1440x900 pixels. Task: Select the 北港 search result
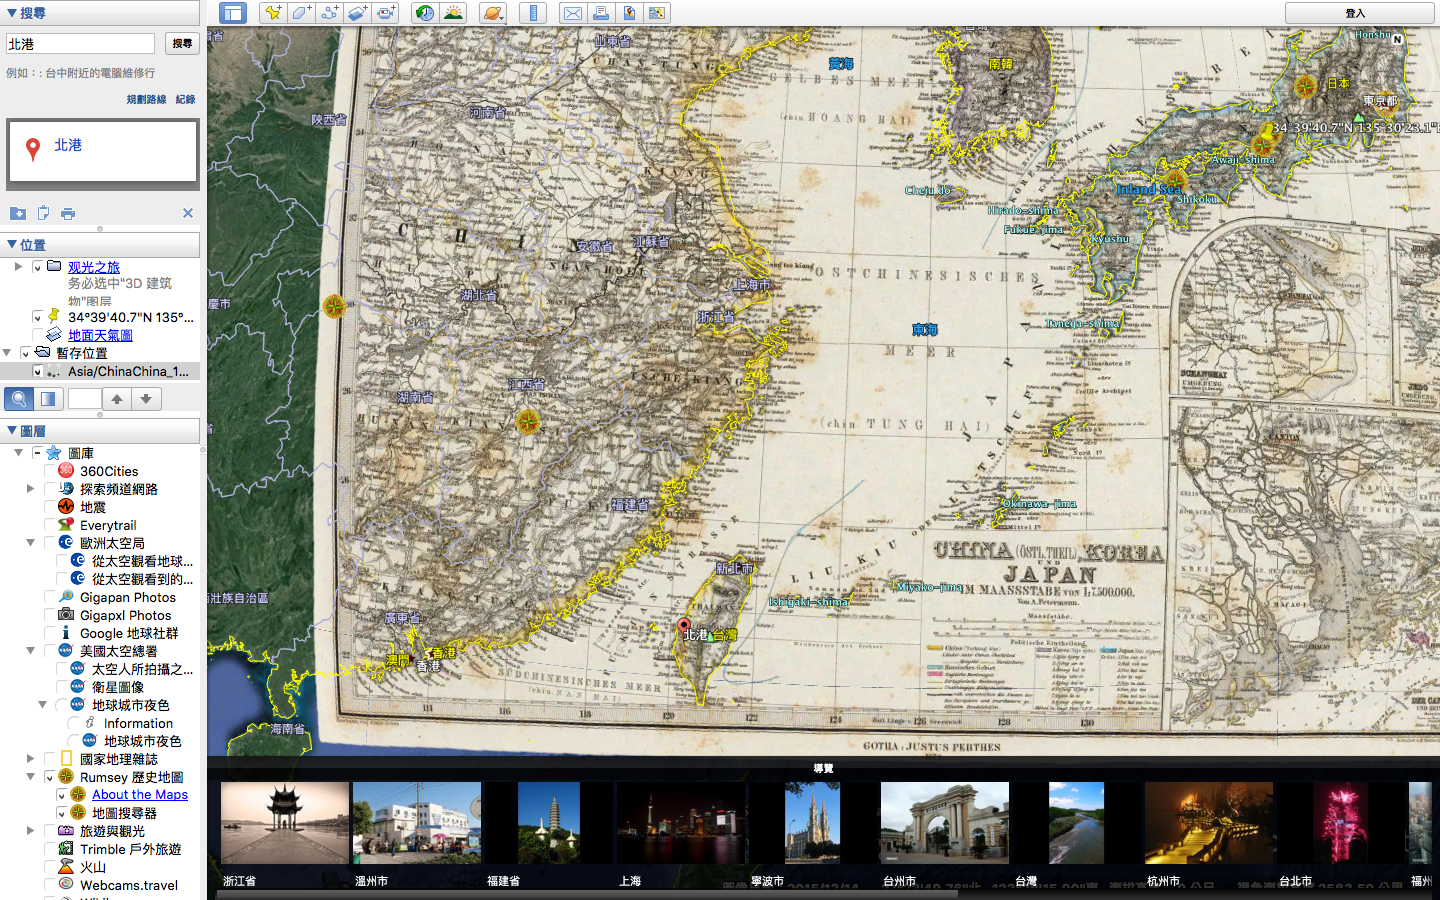click(103, 151)
